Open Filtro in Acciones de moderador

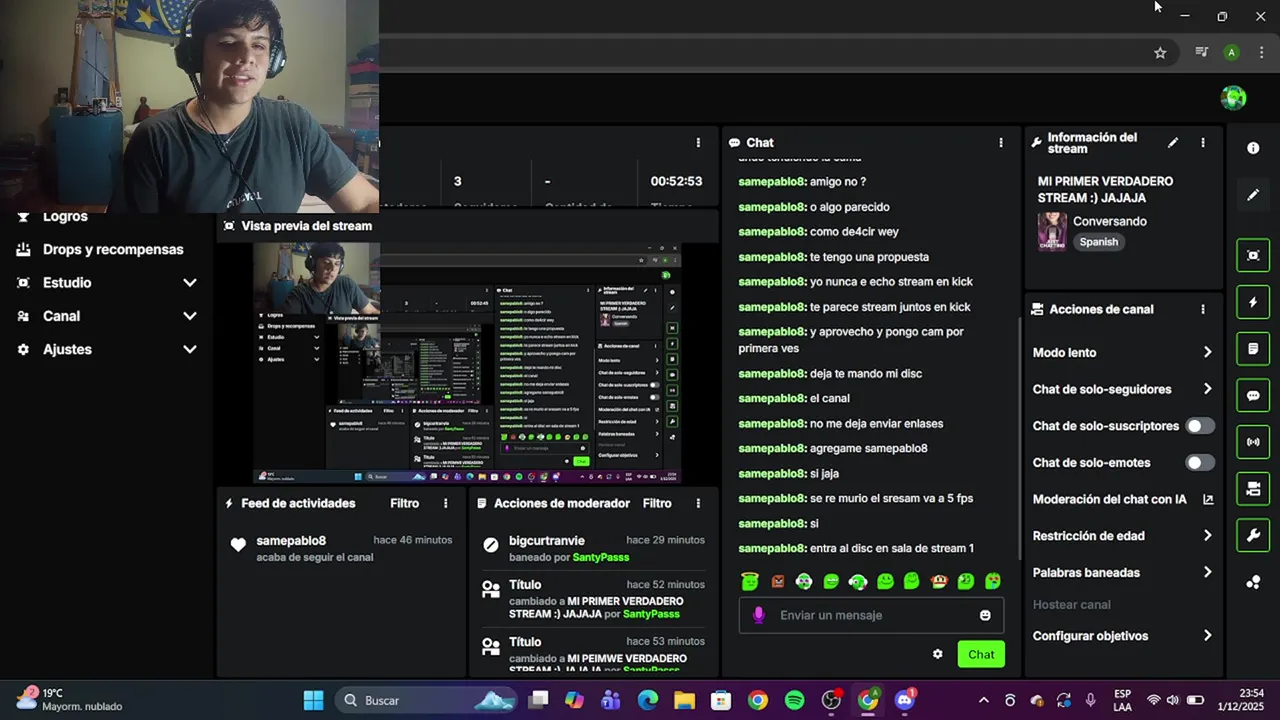(x=657, y=504)
